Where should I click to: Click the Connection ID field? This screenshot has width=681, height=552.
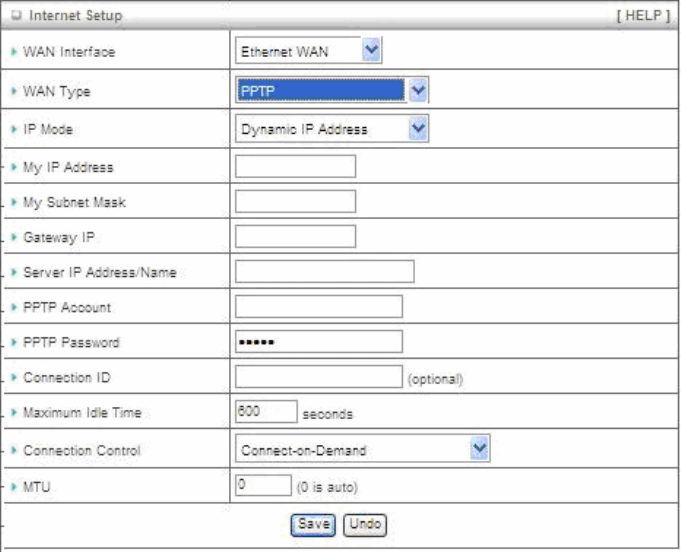[319, 377]
